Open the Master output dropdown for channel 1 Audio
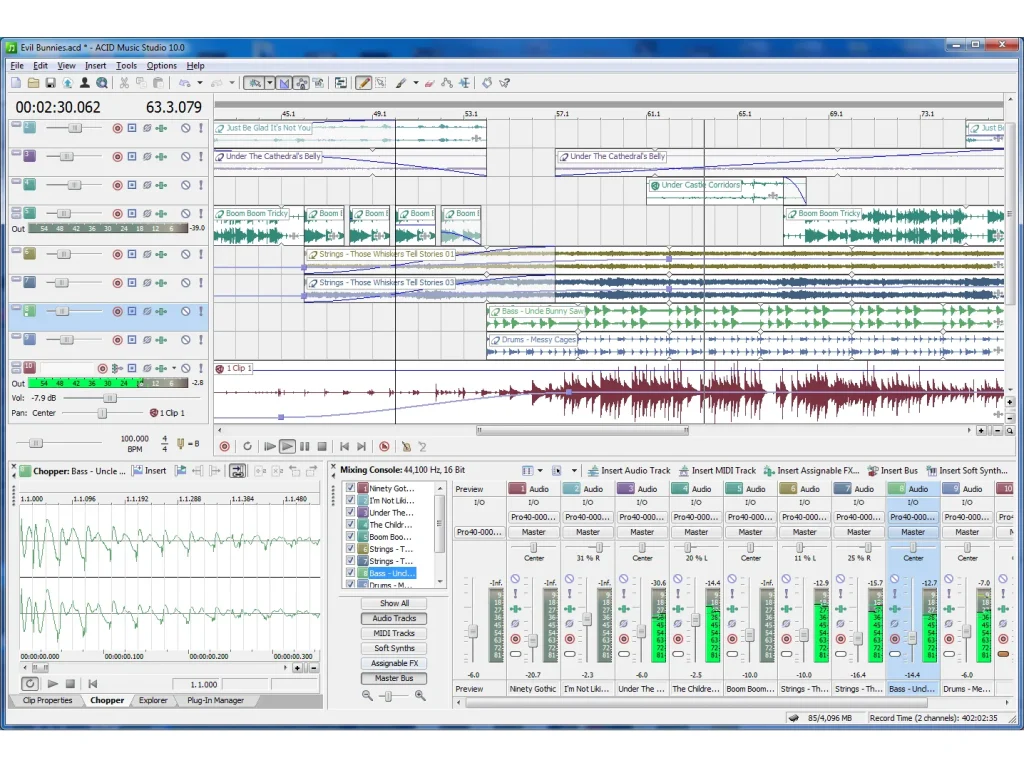This screenshot has width=1024, height=768. coord(534,532)
